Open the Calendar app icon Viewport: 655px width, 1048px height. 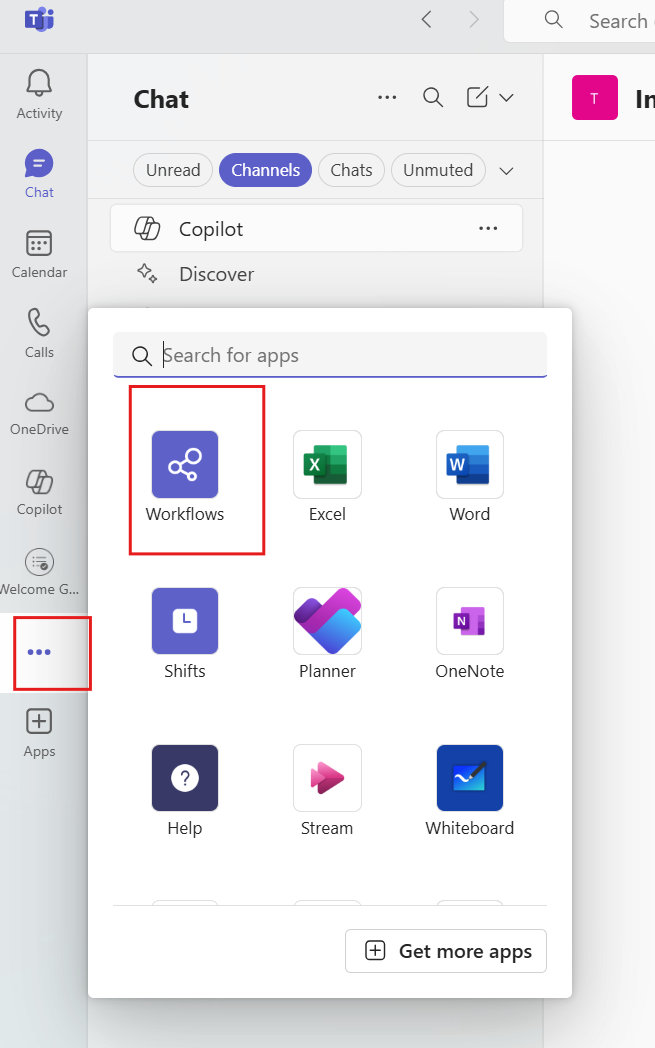[x=39, y=254]
